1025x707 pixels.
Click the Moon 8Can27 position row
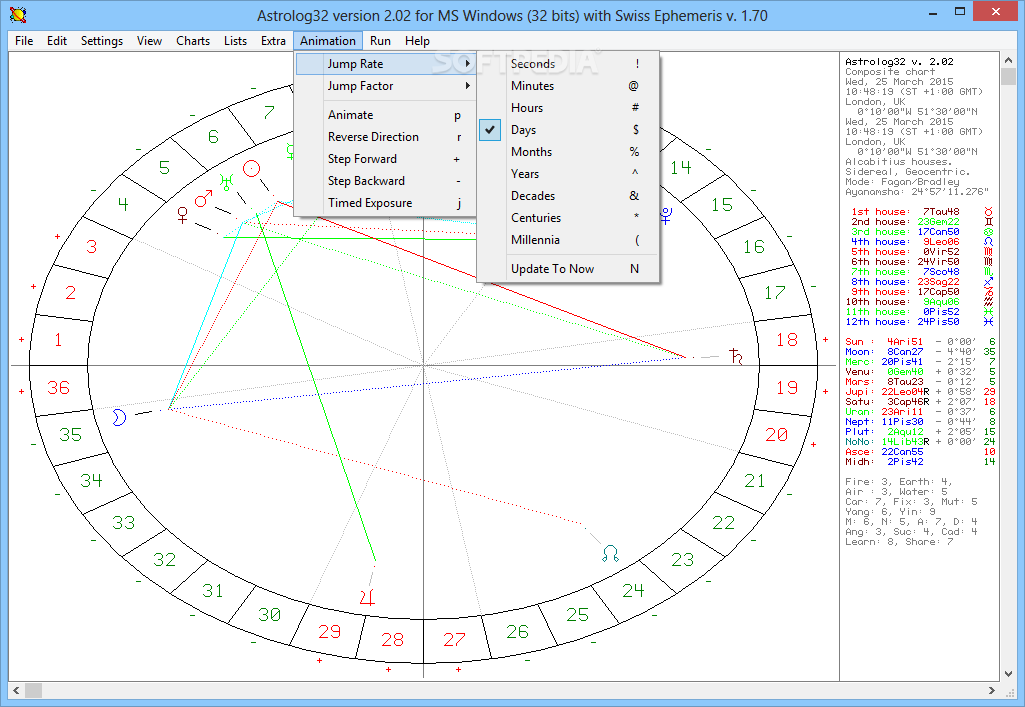click(x=920, y=352)
